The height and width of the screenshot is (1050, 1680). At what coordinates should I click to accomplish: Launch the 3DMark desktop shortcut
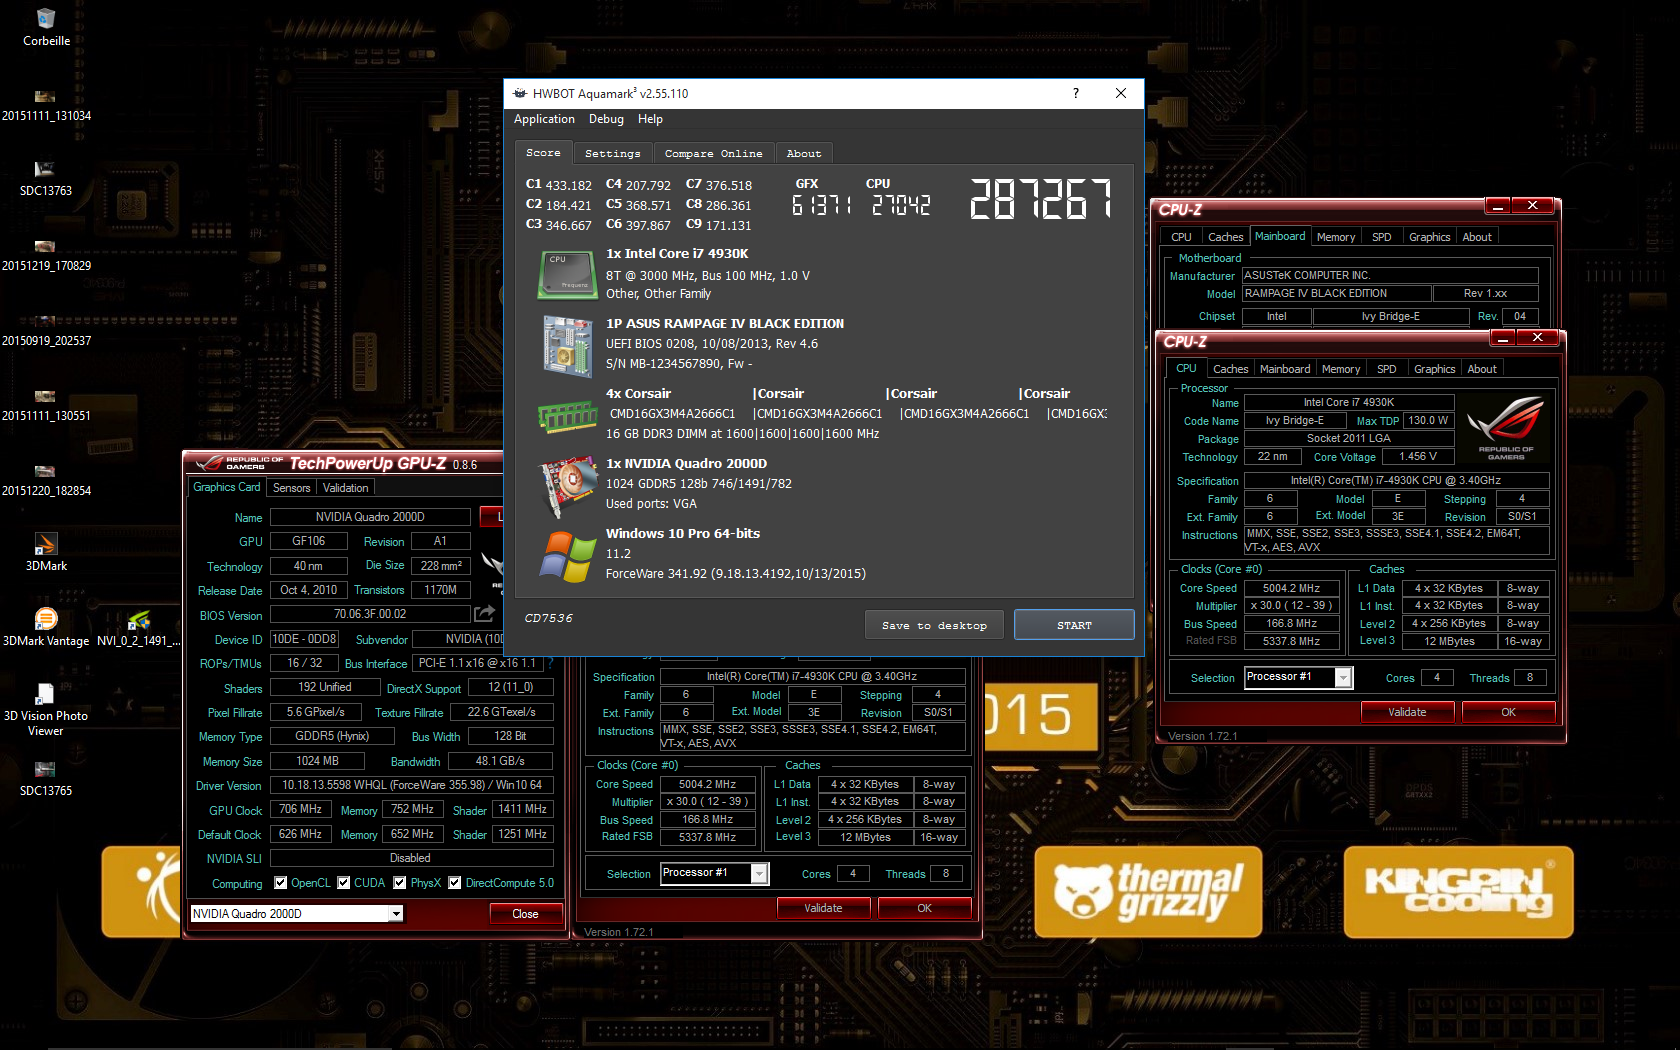pyautogui.click(x=46, y=543)
